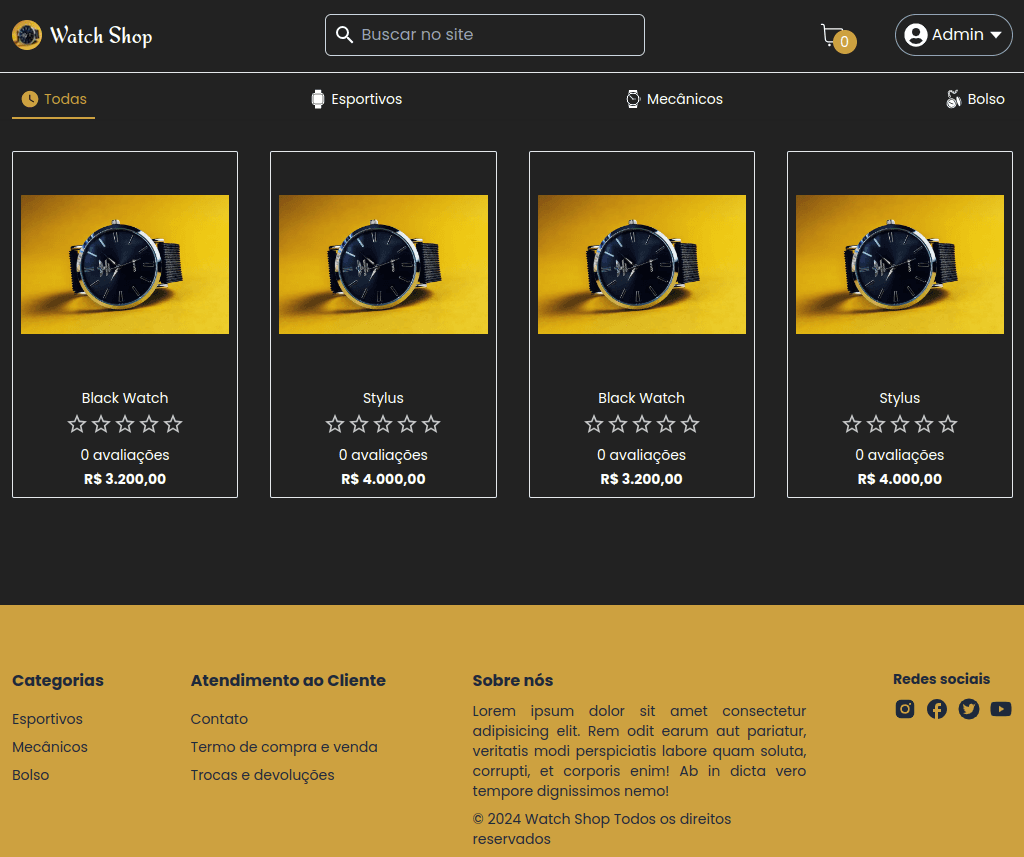Open Instagram social link
This screenshot has width=1024, height=857.
pyautogui.click(x=905, y=709)
